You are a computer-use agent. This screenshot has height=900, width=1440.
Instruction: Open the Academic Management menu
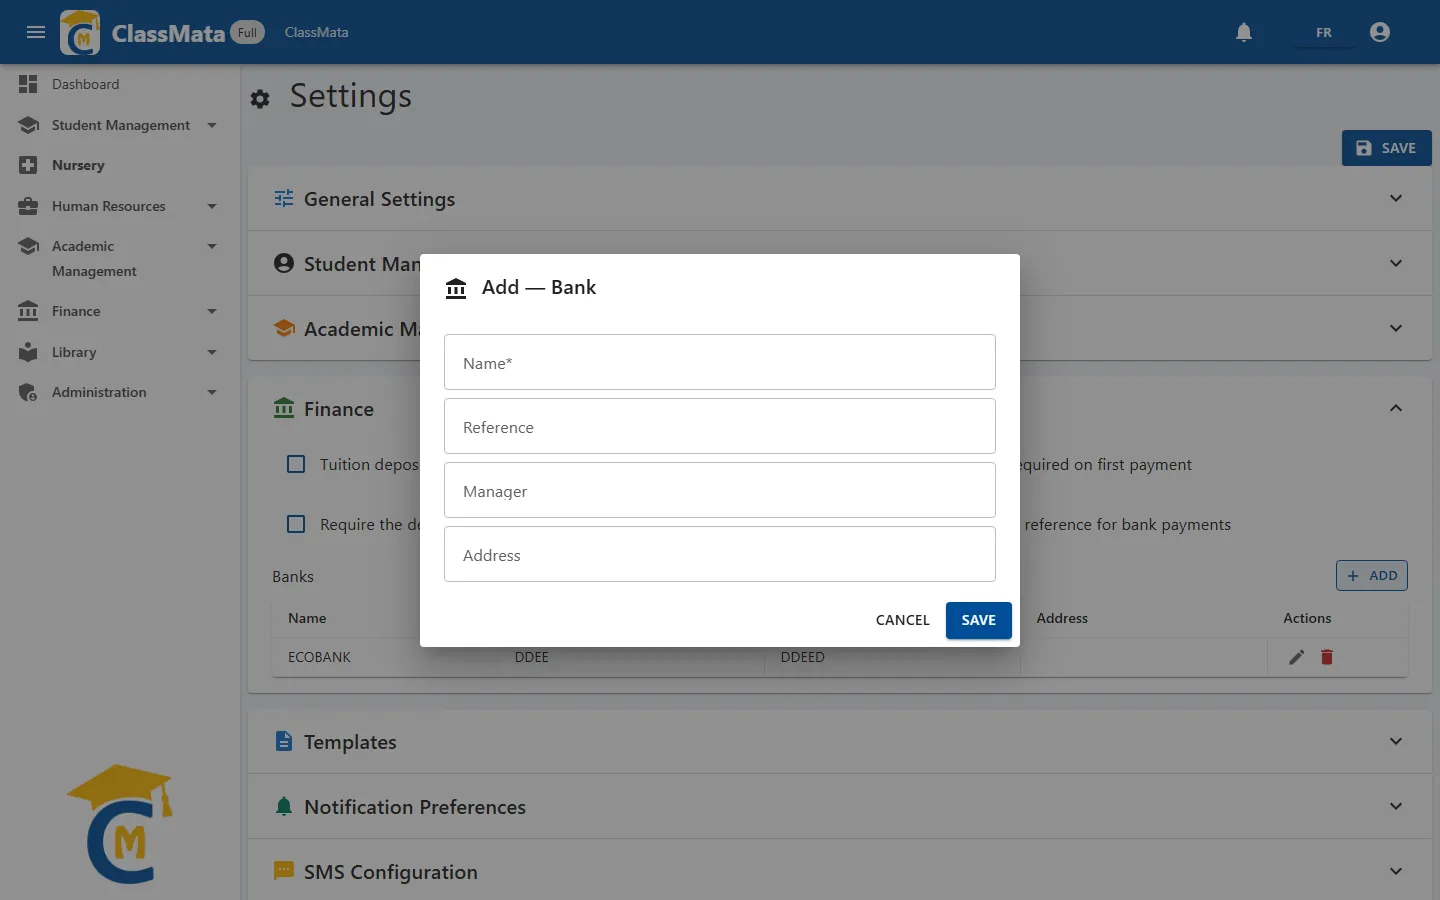coord(120,258)
